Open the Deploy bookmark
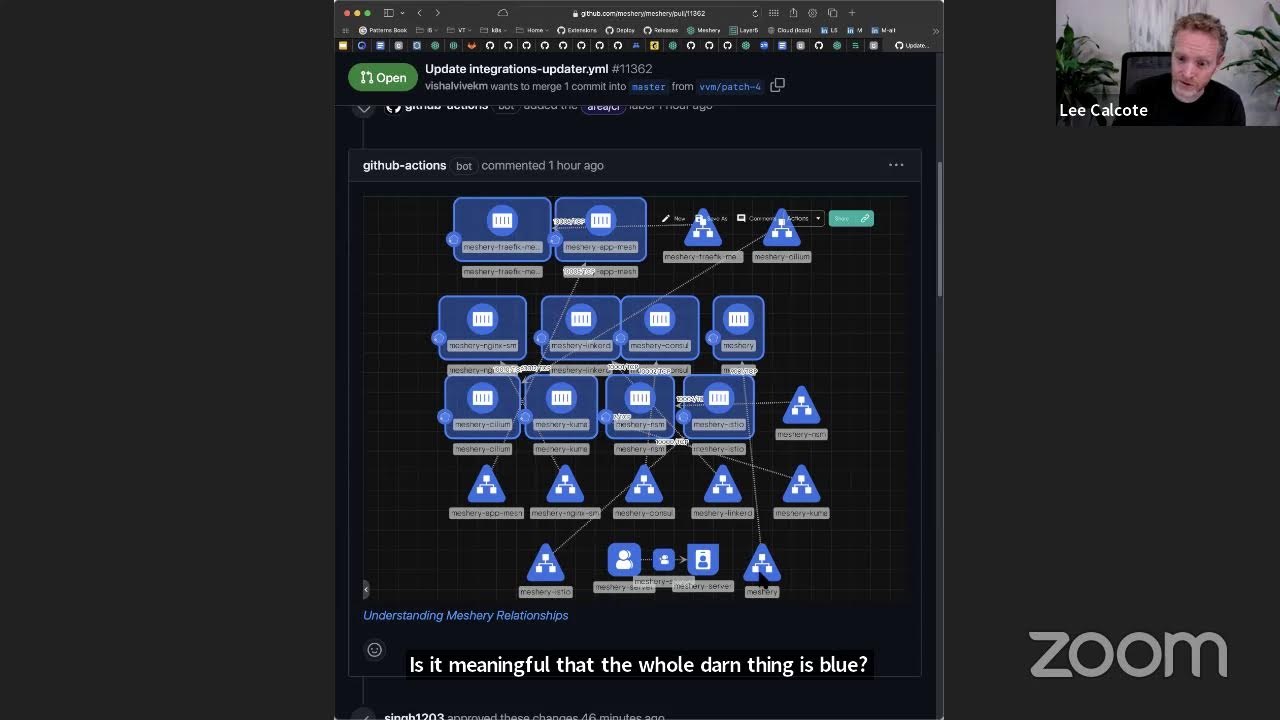Viewport: 1280px width, 720px height. click(x=621, y=30)
